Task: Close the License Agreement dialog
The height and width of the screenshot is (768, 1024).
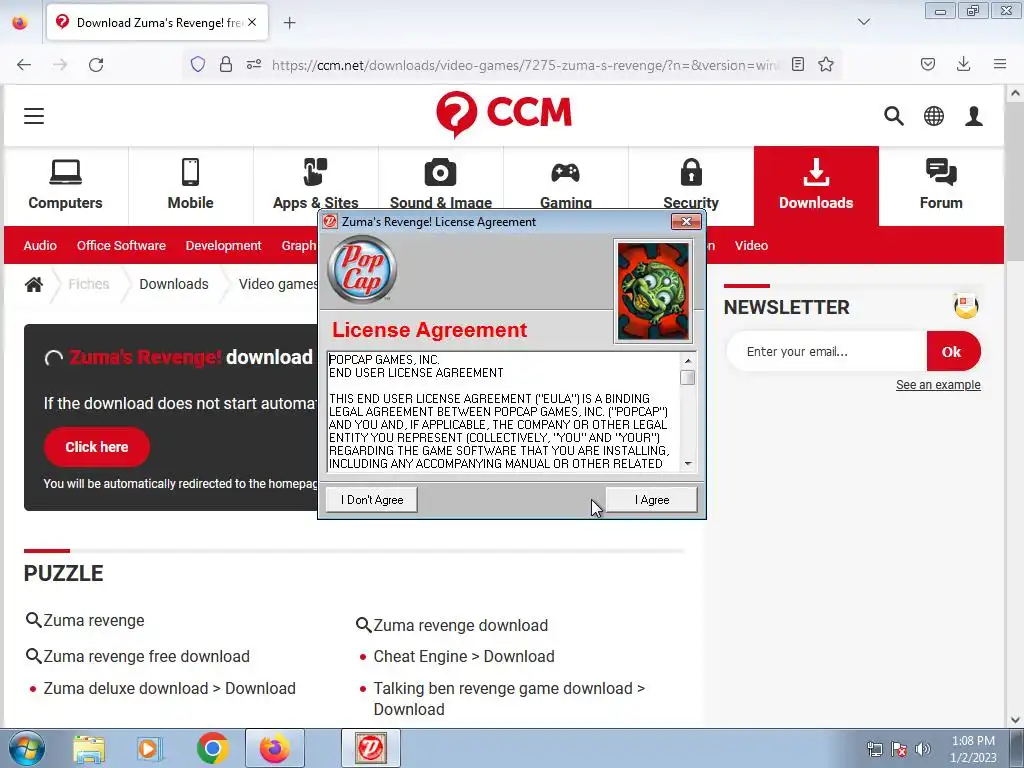Action: click(x=686, y=221)
